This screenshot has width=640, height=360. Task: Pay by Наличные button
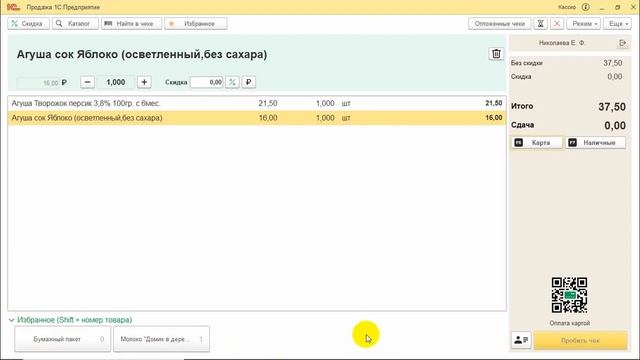pos(596,142)
